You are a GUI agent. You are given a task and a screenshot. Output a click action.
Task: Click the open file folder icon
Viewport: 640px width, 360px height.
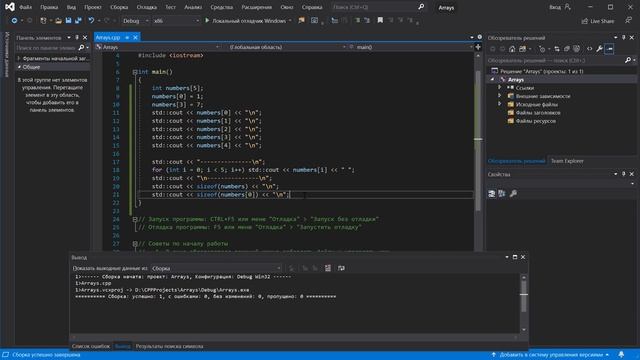coord(58,20)
